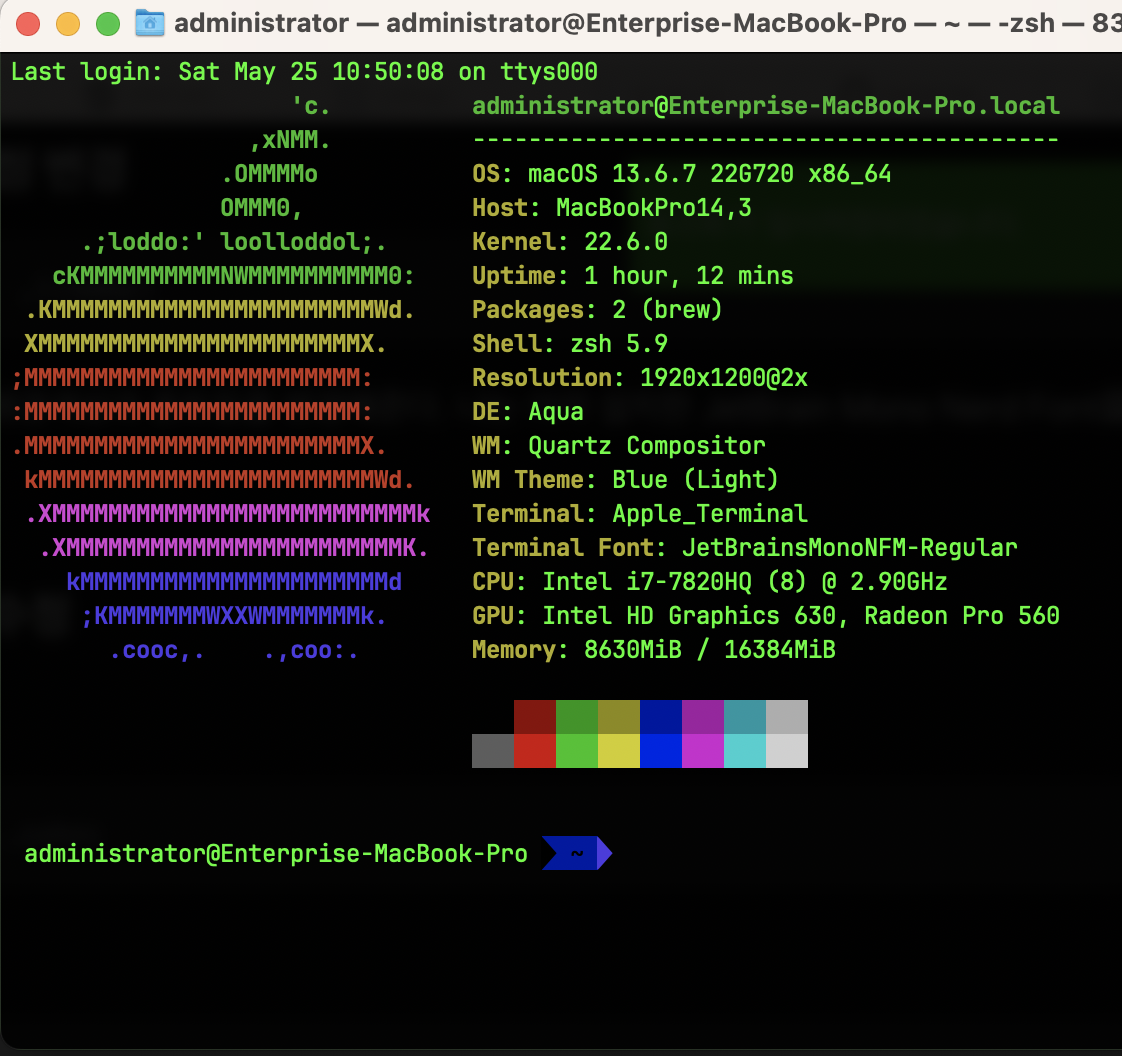Click the light gray color block, top row
This screenshot has height=1056, width=1122.
[787, 717]
